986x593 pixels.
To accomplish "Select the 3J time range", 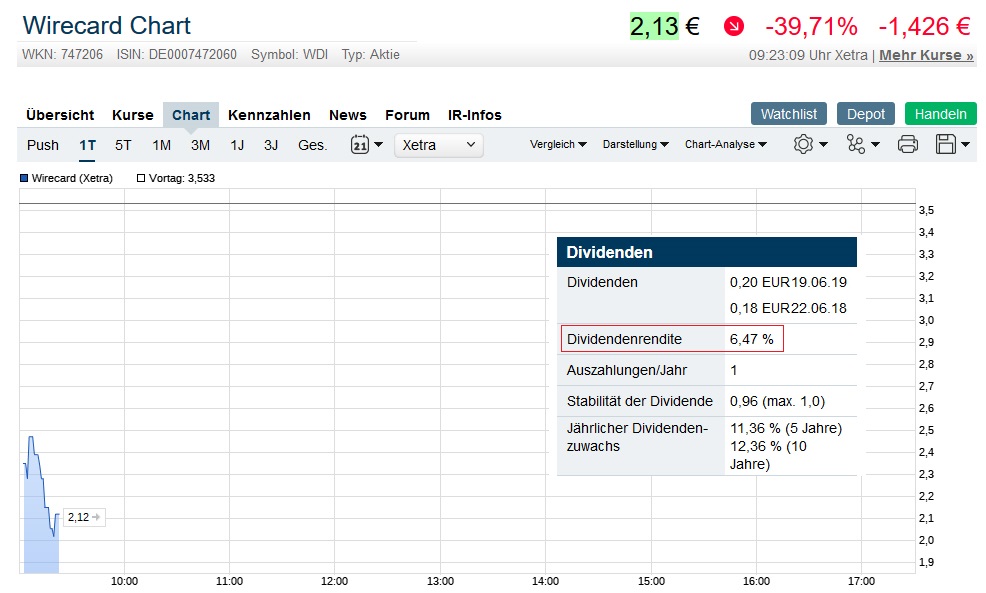I will click(271, 145).
